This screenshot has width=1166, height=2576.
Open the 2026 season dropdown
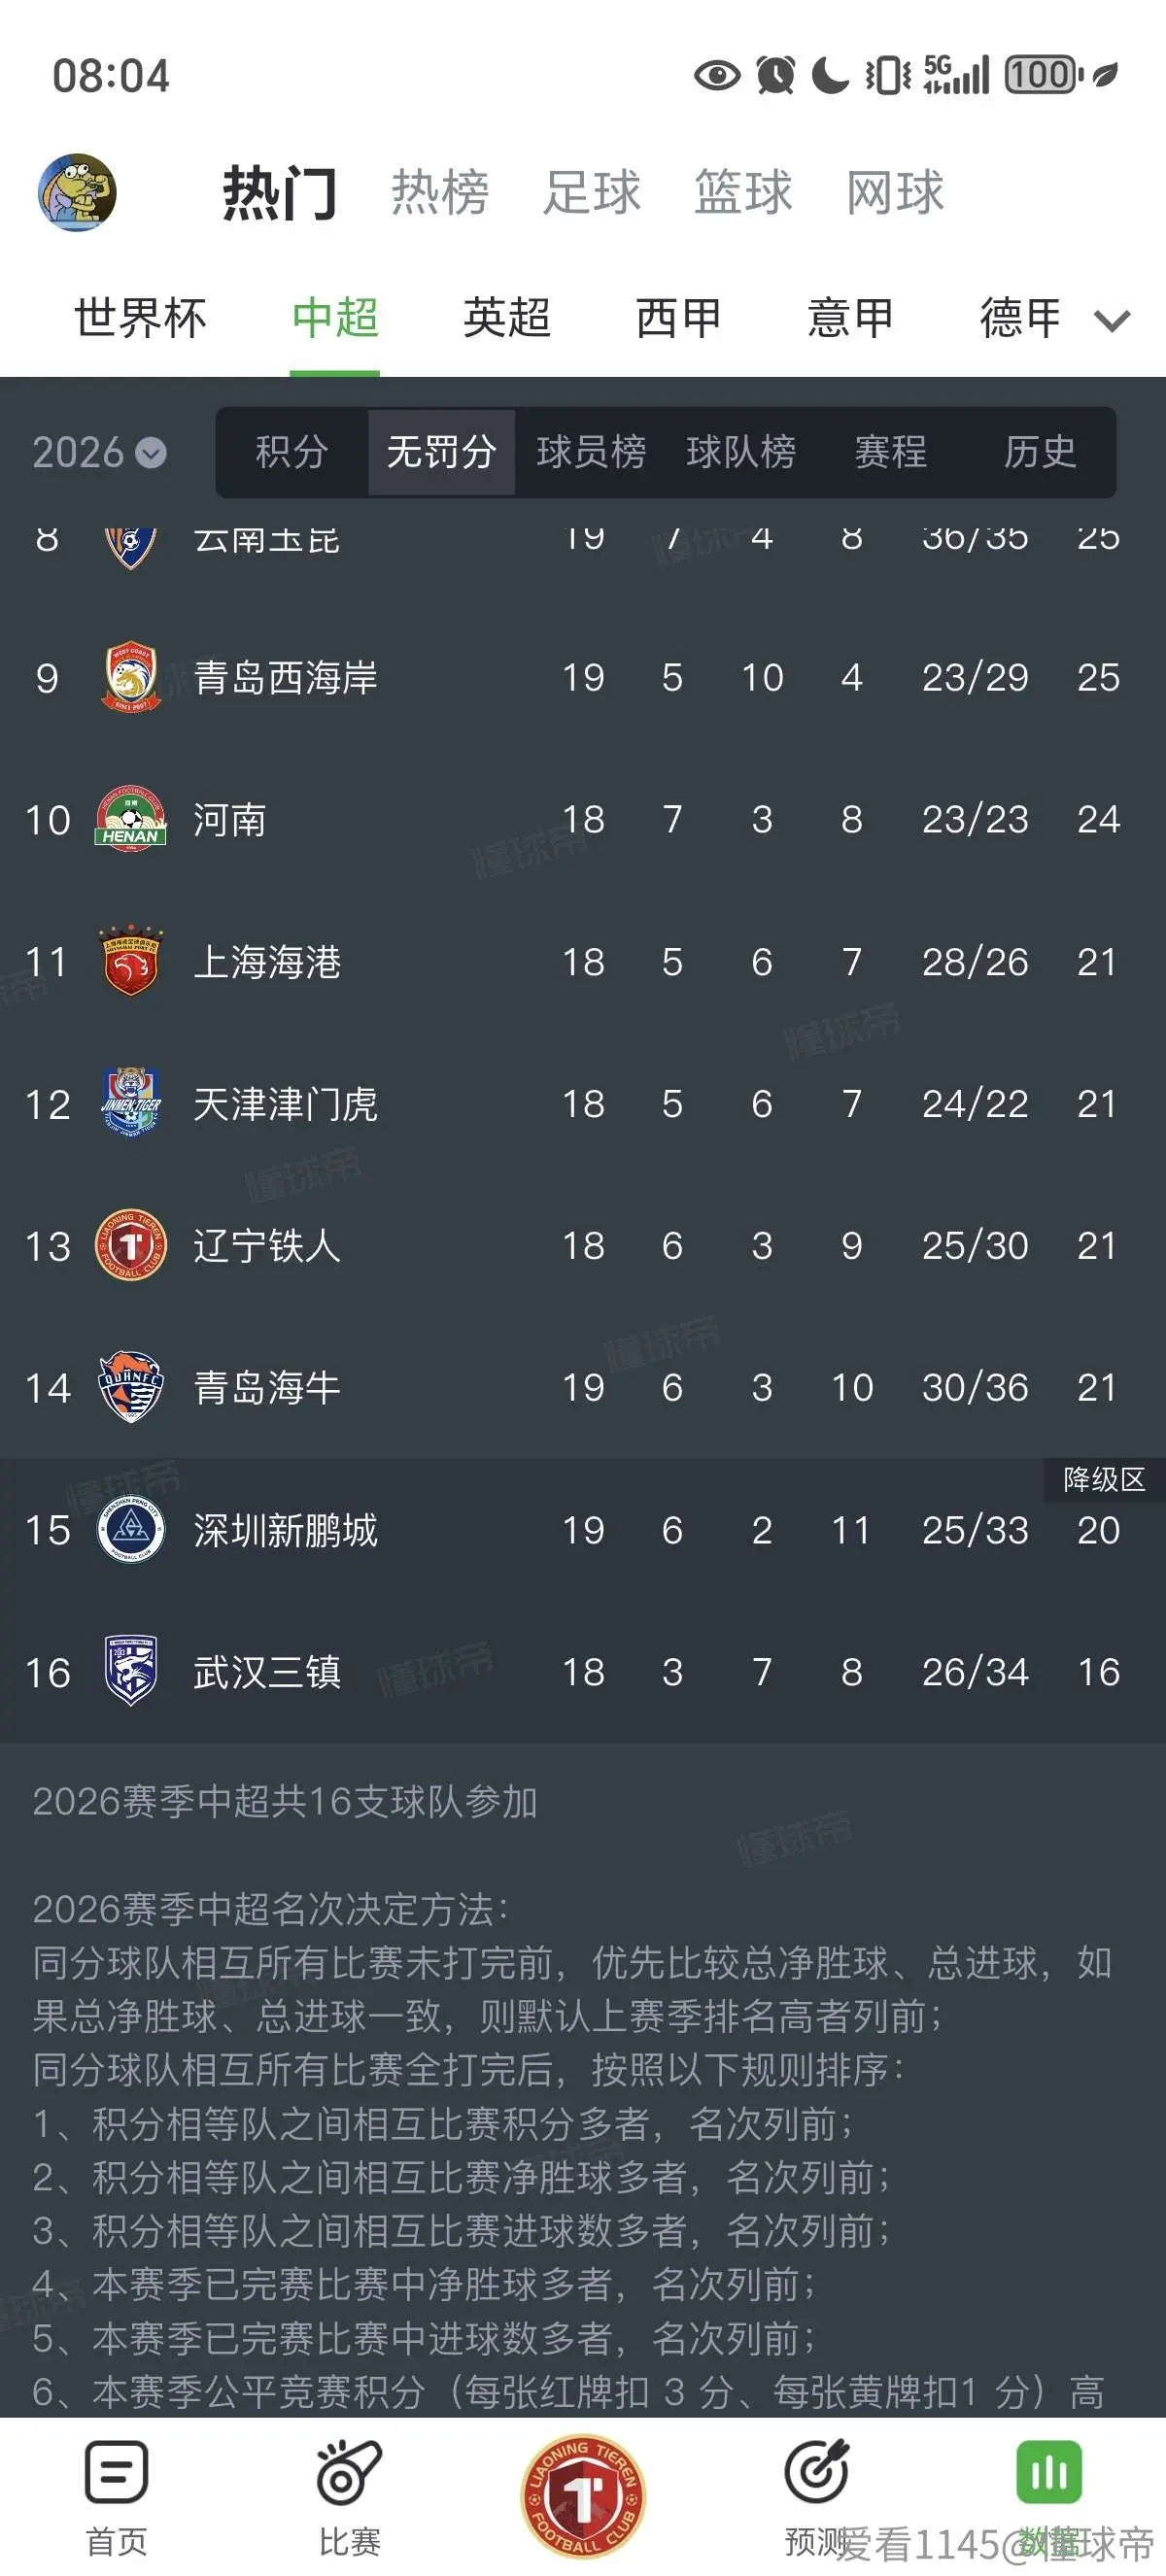tap(98, 452)
